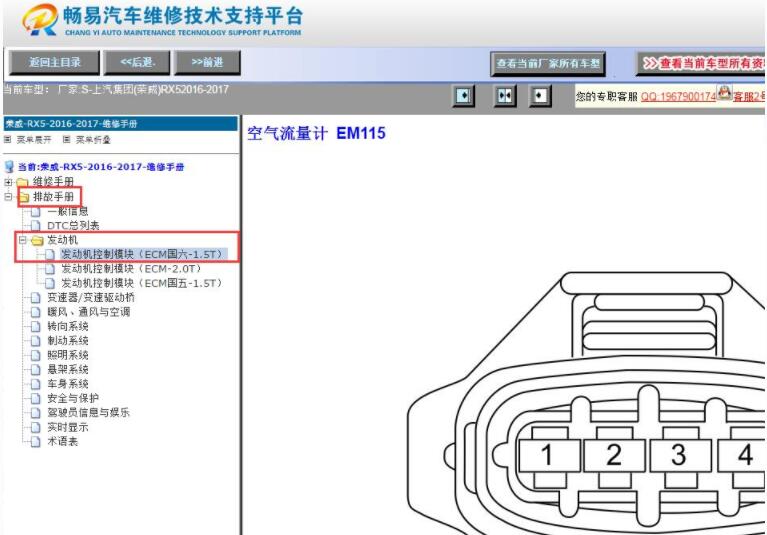Image resolution: width=767 pixels, height=535 pixels.
Task: Select the 发动机 folder
Action: coord(62,240)
